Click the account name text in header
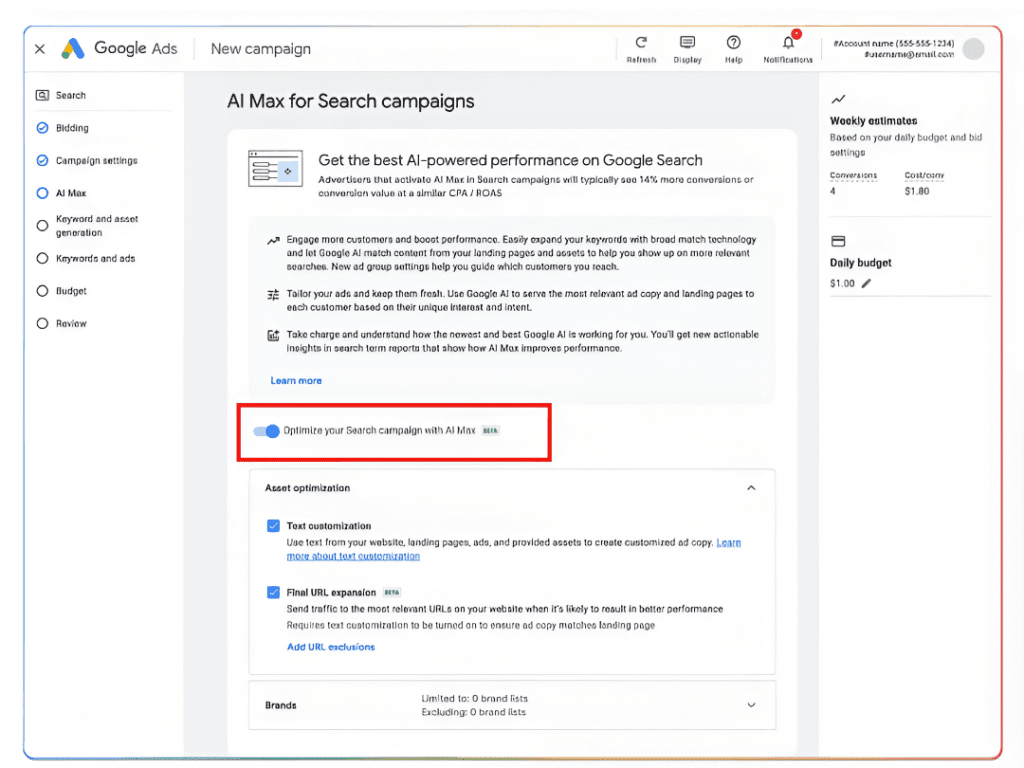This screenshot has height=768, width=1024. pos(893,43)
